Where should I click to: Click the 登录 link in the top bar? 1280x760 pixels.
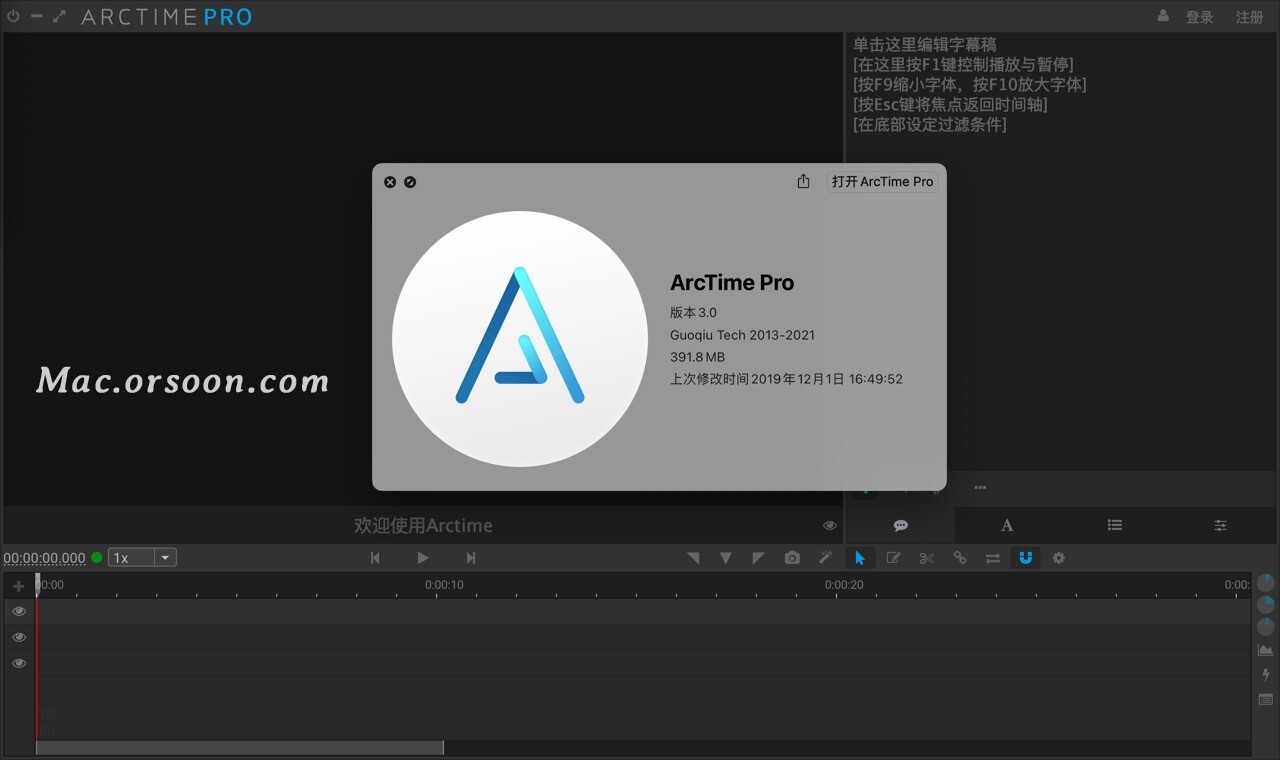tap(1199, 16)
